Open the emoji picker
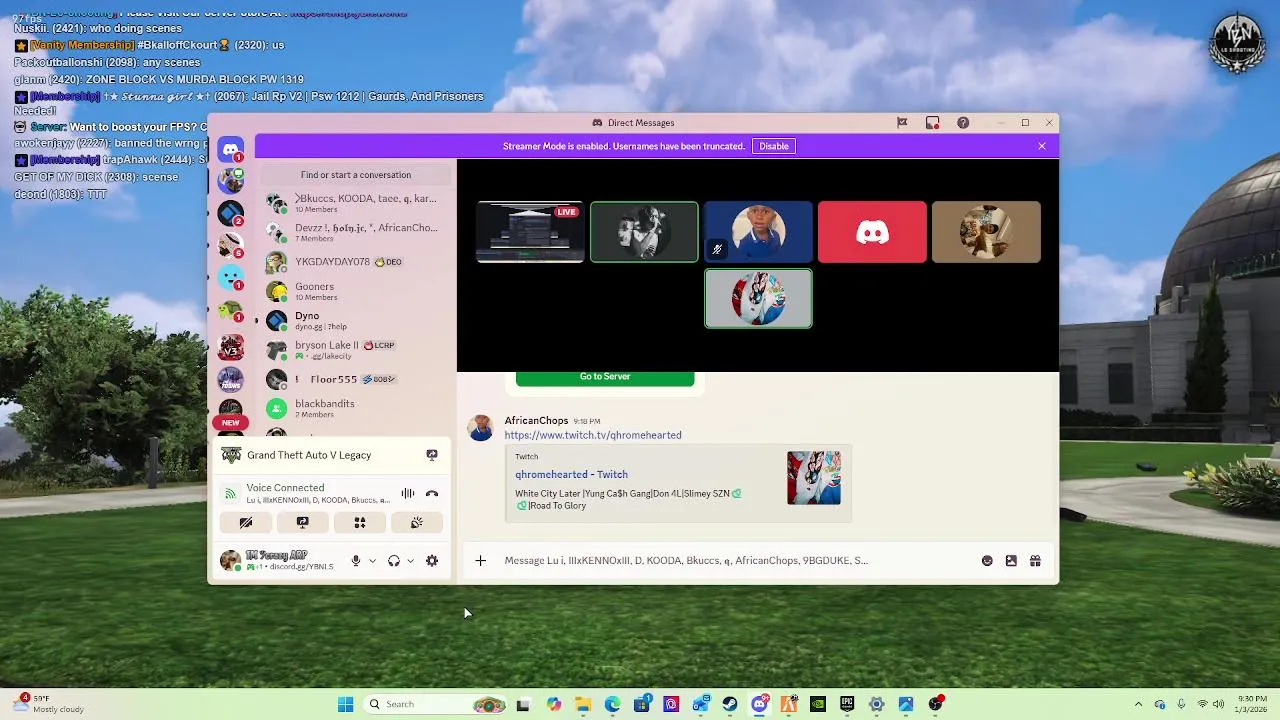This screenshot has width=1280, height=720. (x=987, y=561)
